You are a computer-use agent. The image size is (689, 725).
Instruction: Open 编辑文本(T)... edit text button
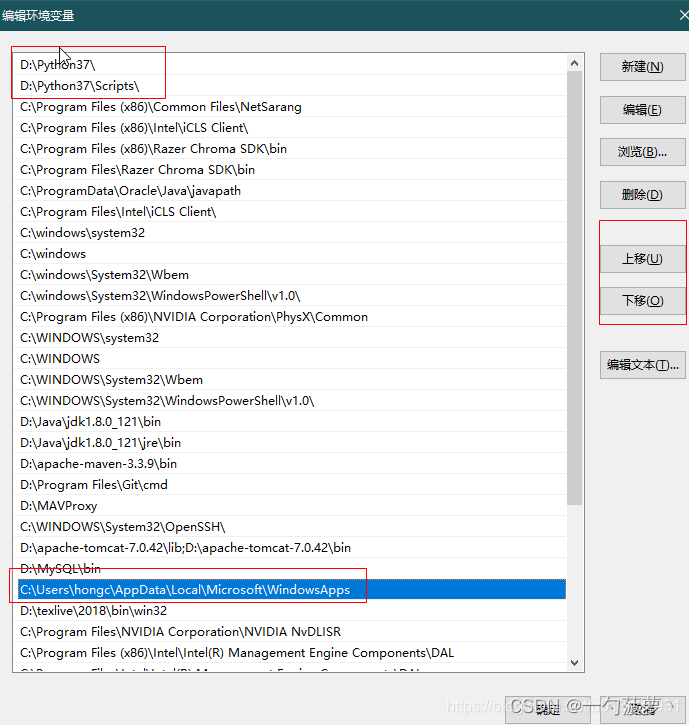point(642,365)
